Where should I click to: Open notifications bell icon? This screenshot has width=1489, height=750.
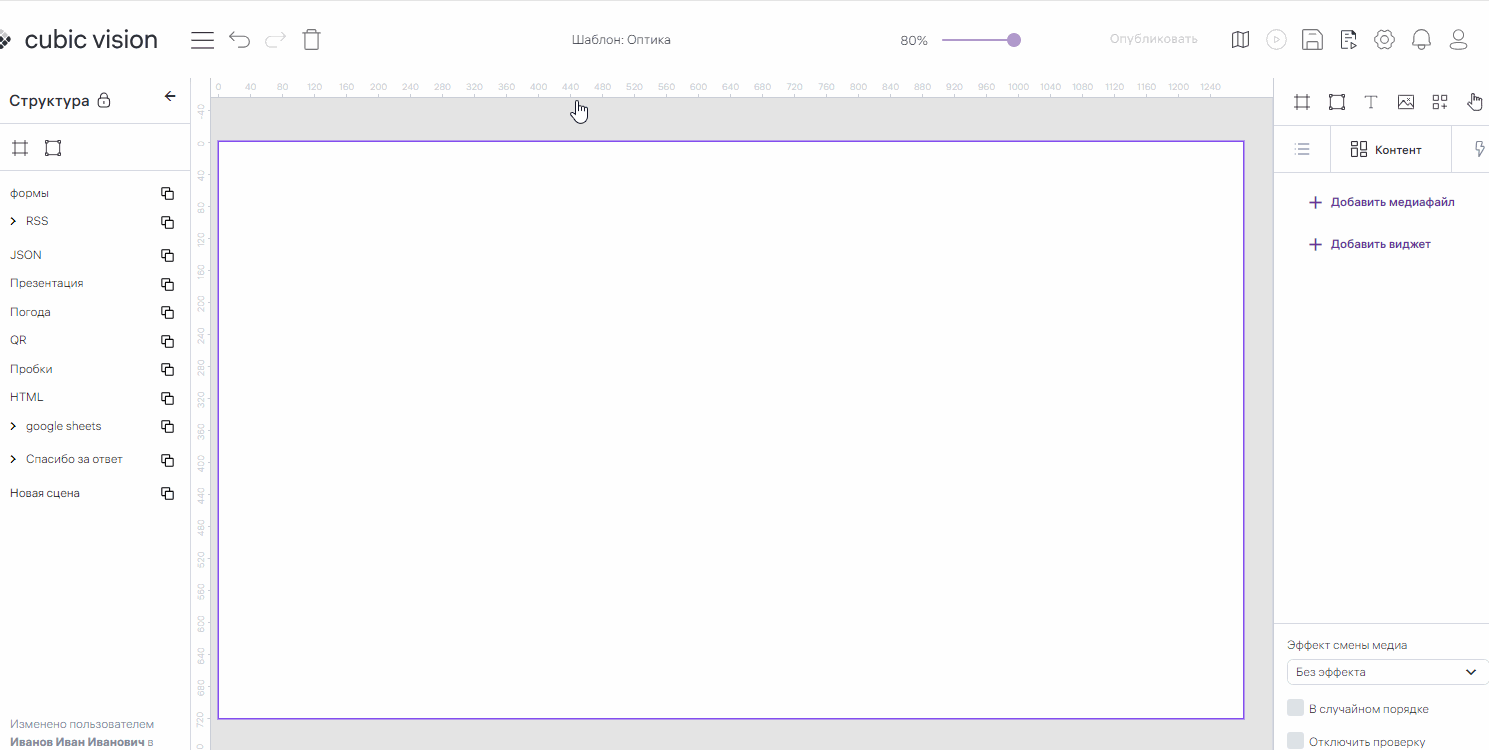[1421, 40]
